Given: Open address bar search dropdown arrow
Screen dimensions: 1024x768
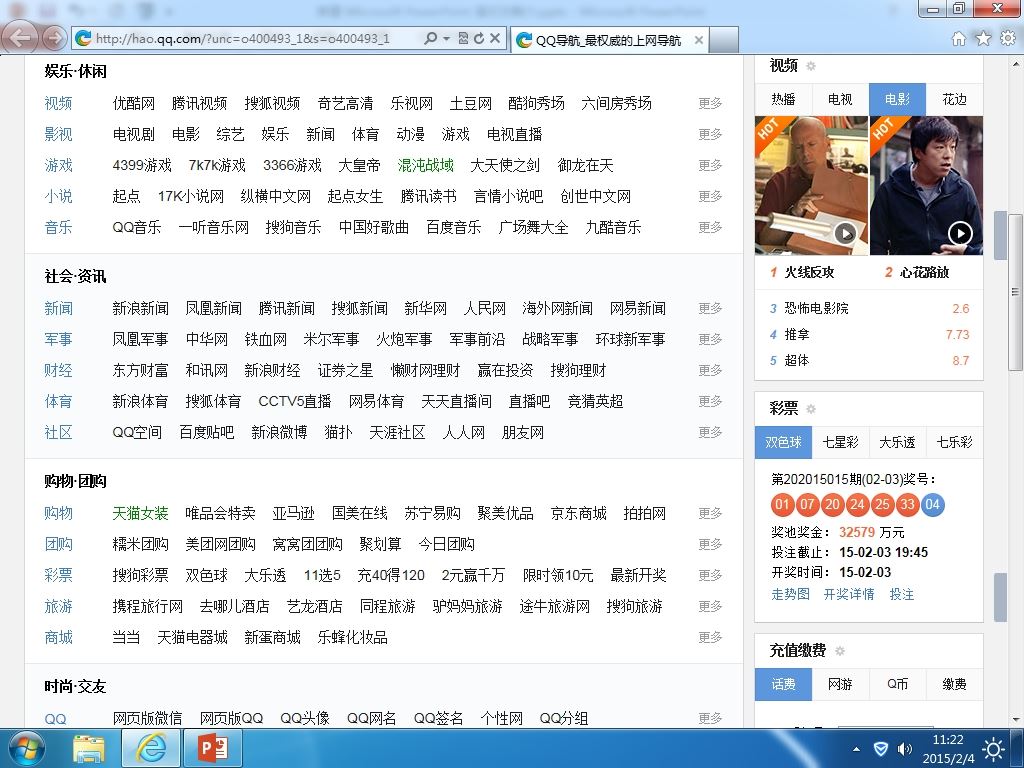Looking at the screenshot, I should [x=447, y=39].
